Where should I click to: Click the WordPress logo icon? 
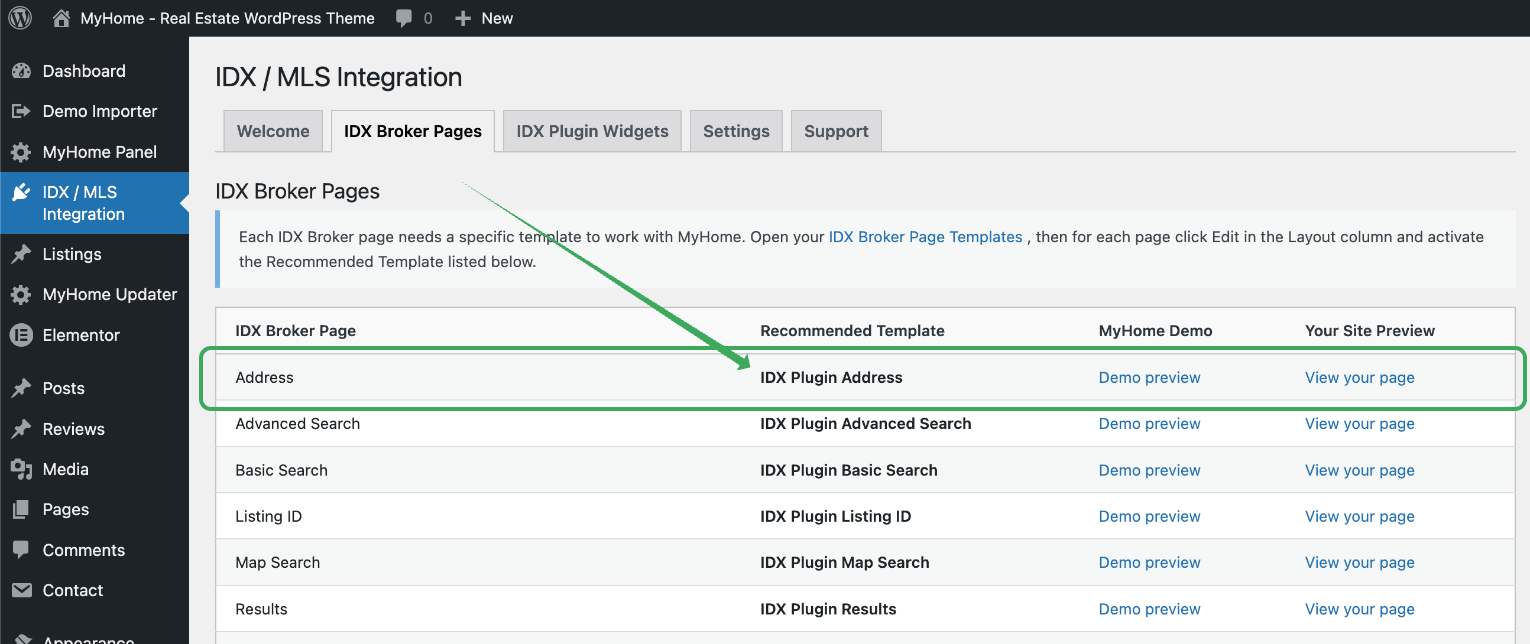(x=20, y=18)
